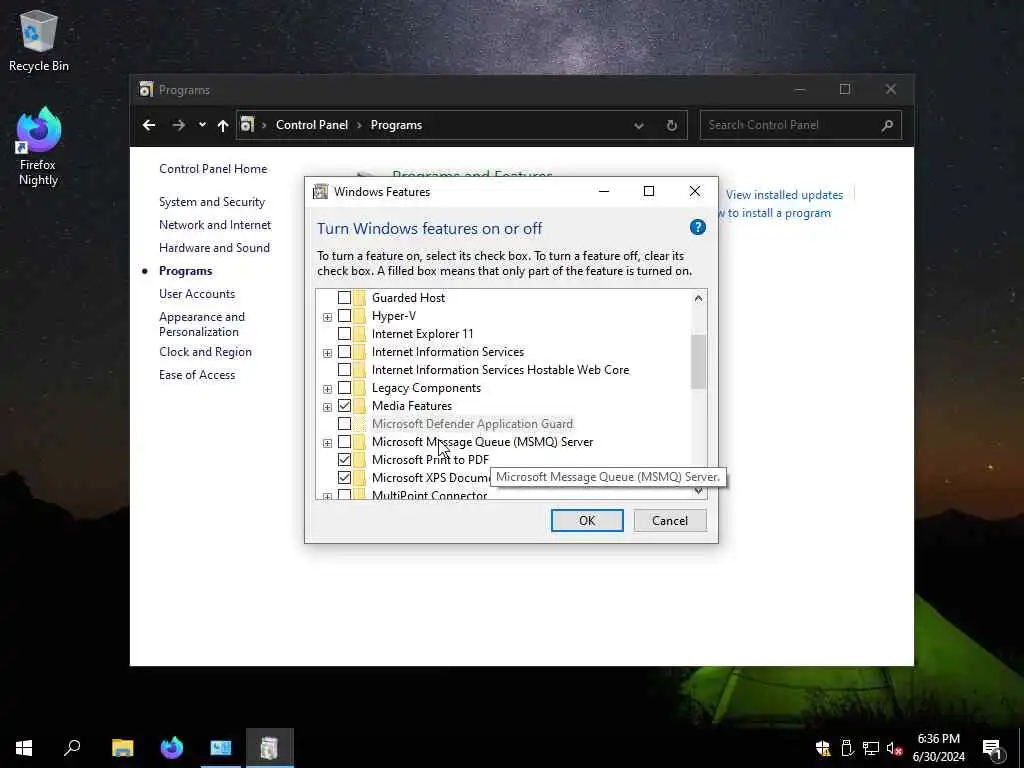This screenshot has height=768, width=1024.
Task: Click the Up arrow in Programs window
Action: pyautogui.click(x=223, y=125)
